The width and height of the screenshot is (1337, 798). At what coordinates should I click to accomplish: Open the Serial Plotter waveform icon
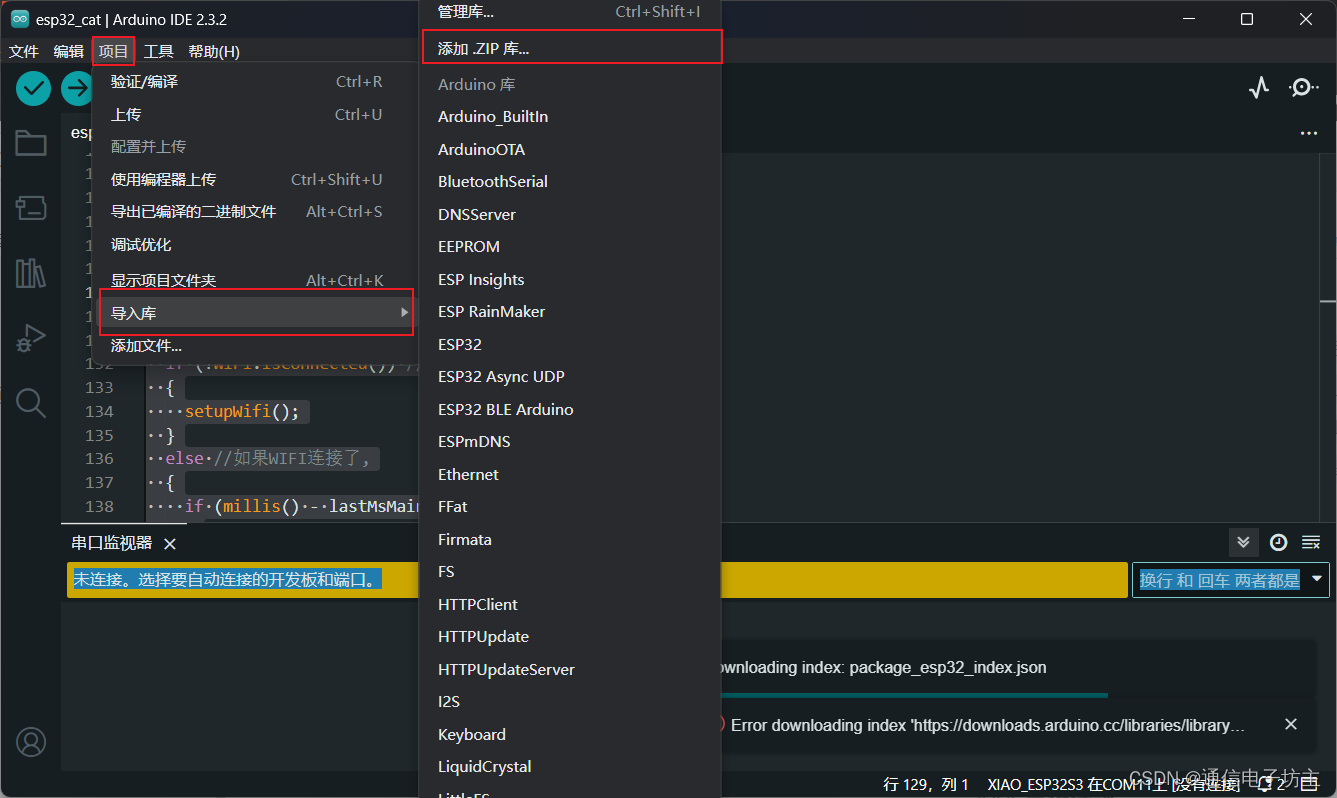1258,88
